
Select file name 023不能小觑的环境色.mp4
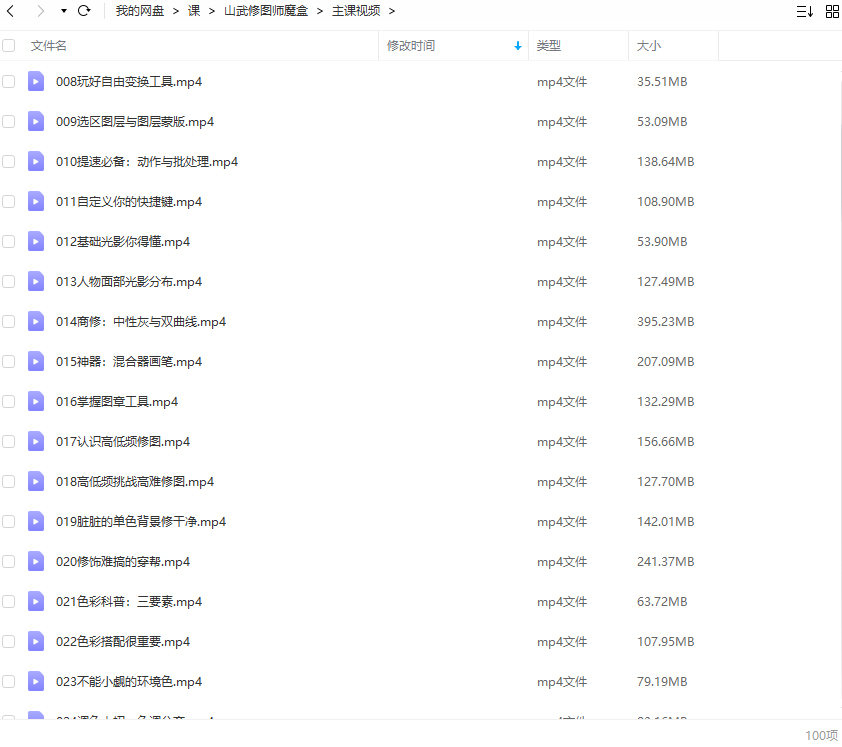pyautogui.click(x=129, y=681)
